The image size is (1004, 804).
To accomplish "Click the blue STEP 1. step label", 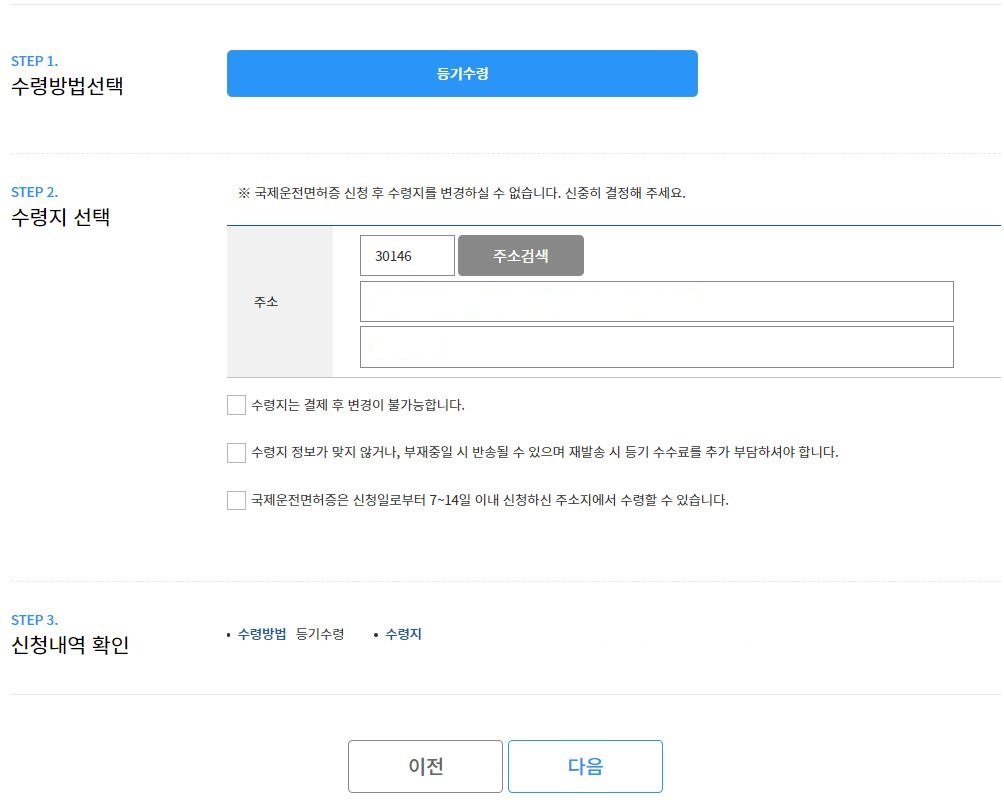I will (34, 60).
